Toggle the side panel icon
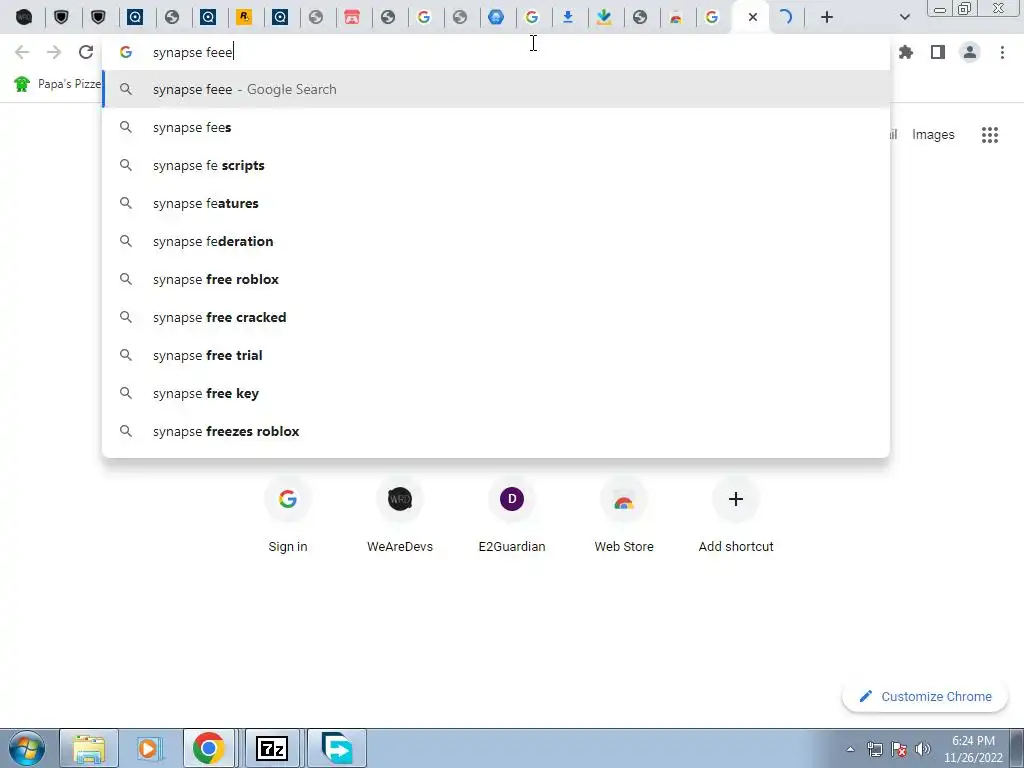Screen dimensions: 1024x768 (x=938, y=52)
